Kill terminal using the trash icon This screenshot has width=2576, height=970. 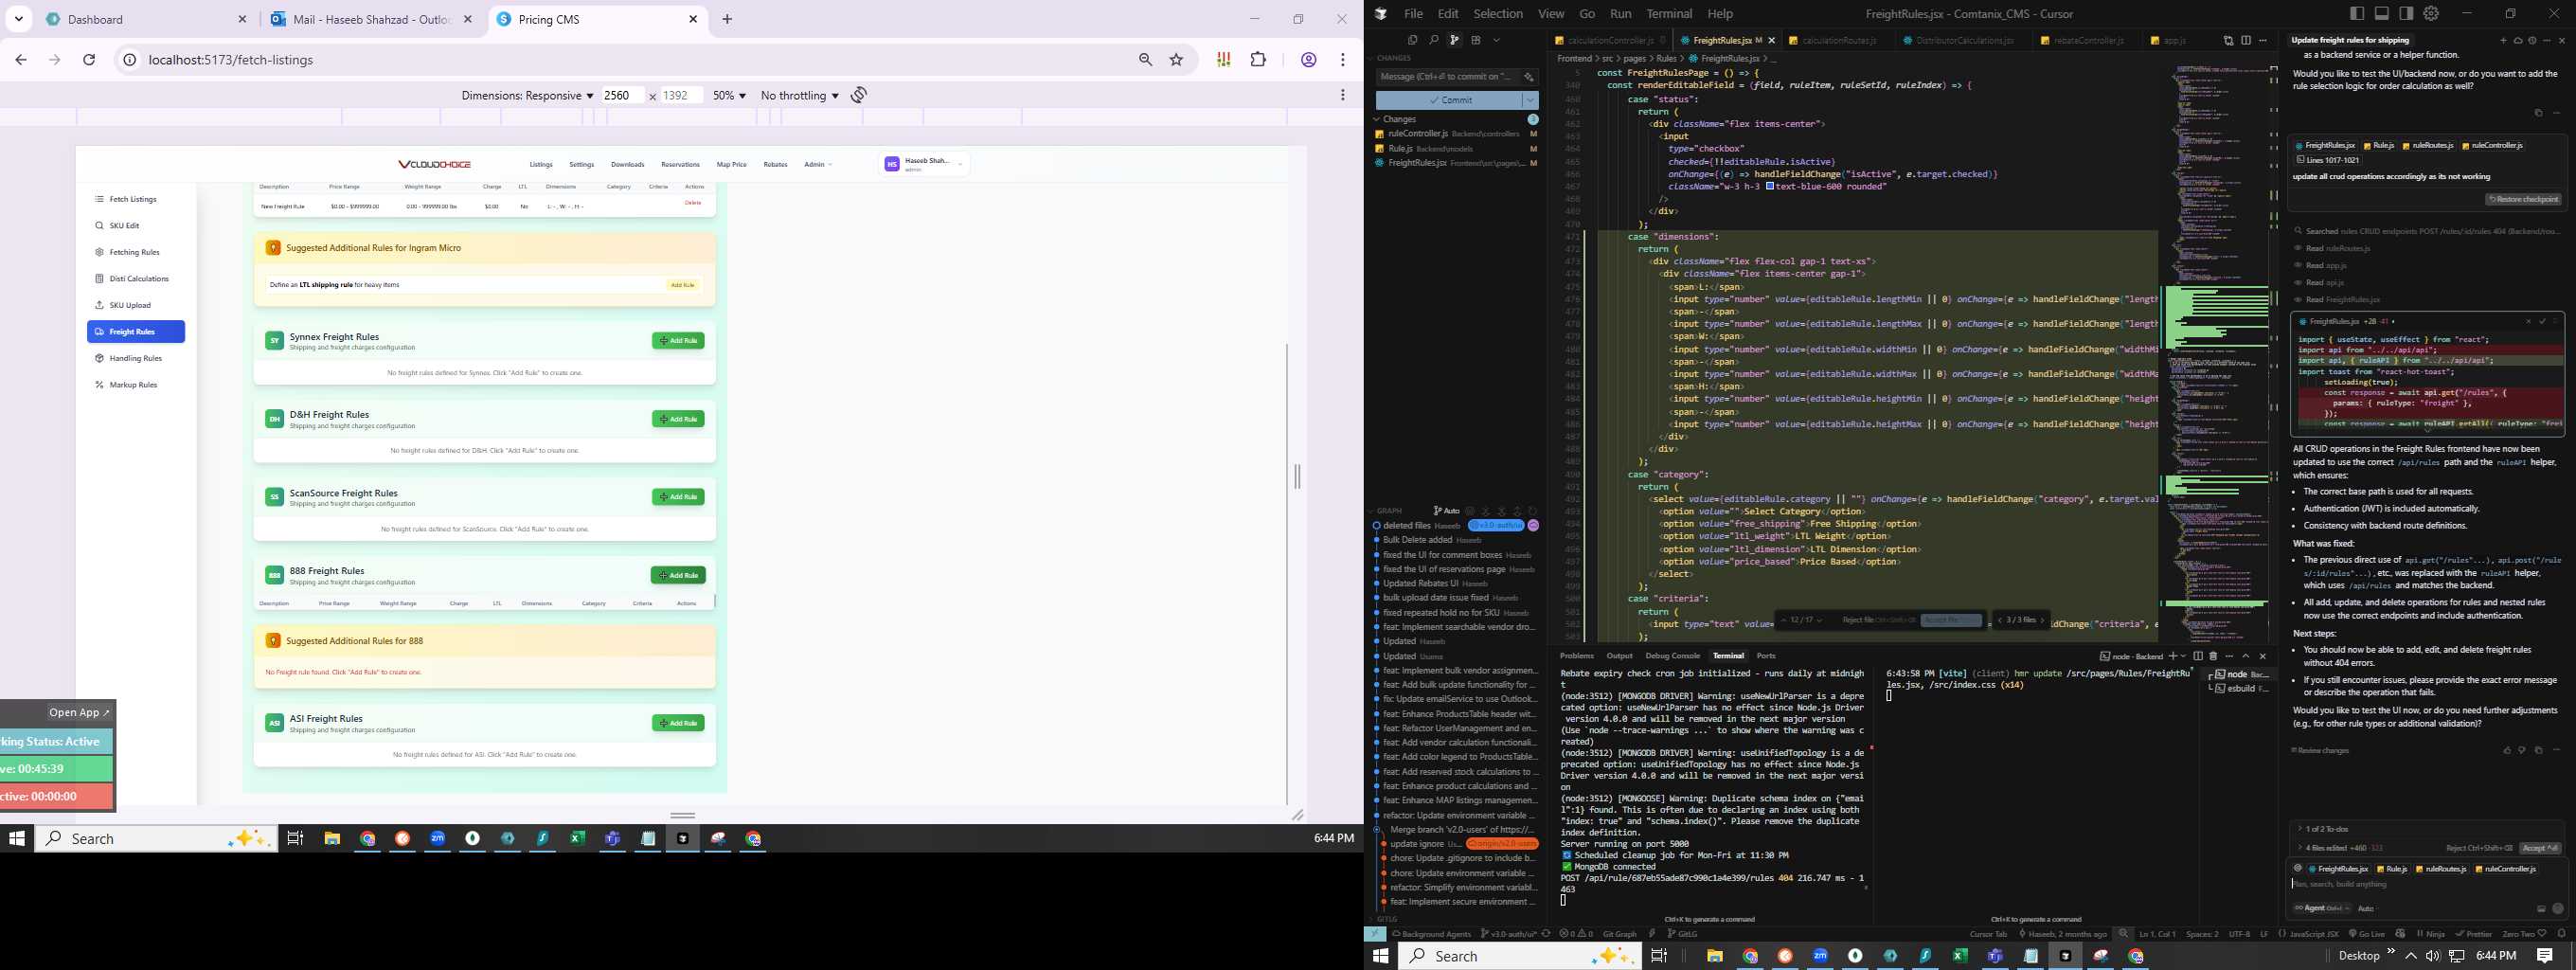click(2214, 657)
